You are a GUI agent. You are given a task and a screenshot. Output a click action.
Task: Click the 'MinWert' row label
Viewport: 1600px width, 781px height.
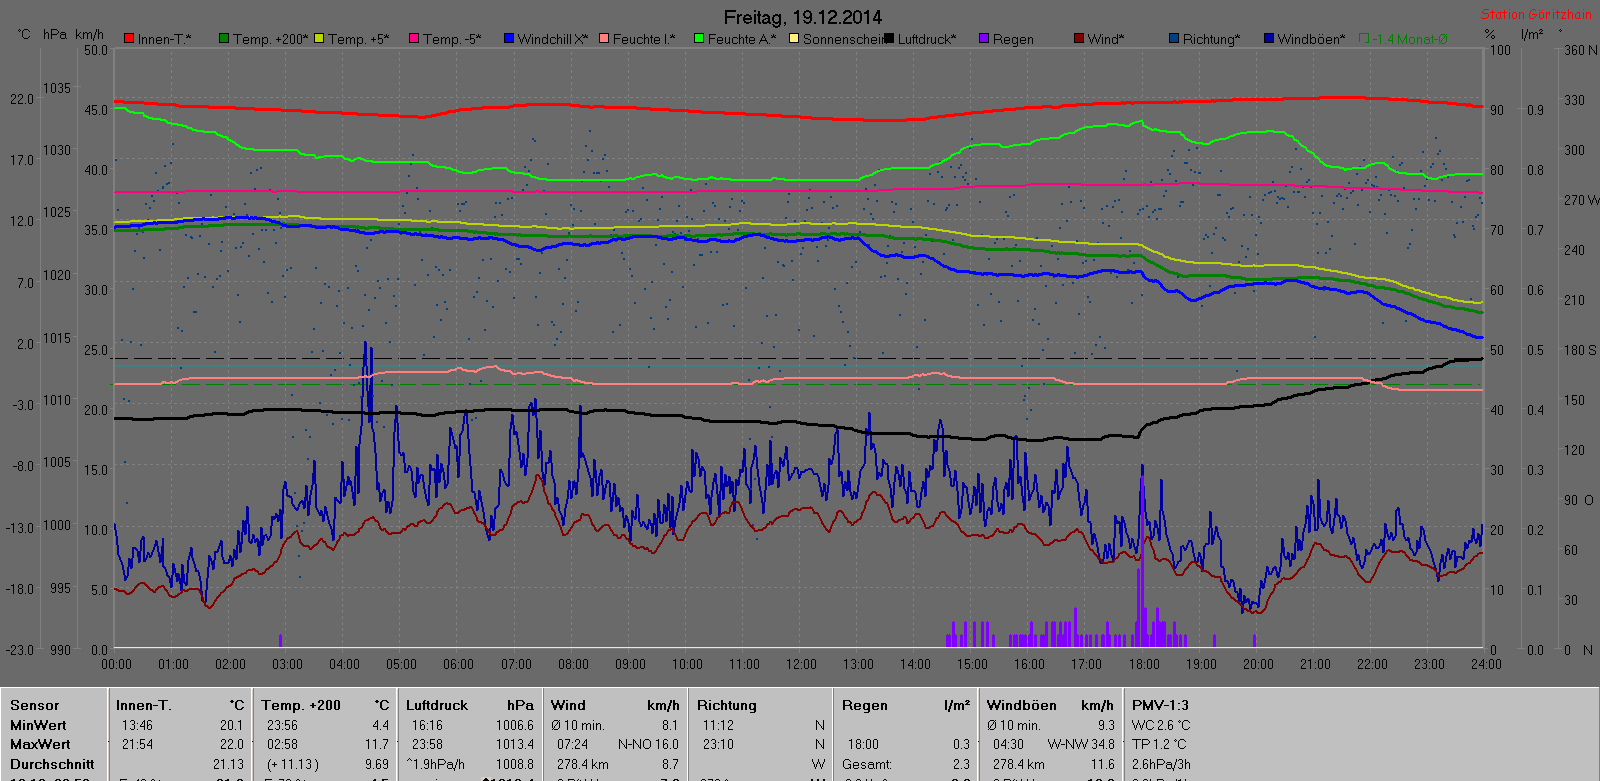tap(38, 725)
